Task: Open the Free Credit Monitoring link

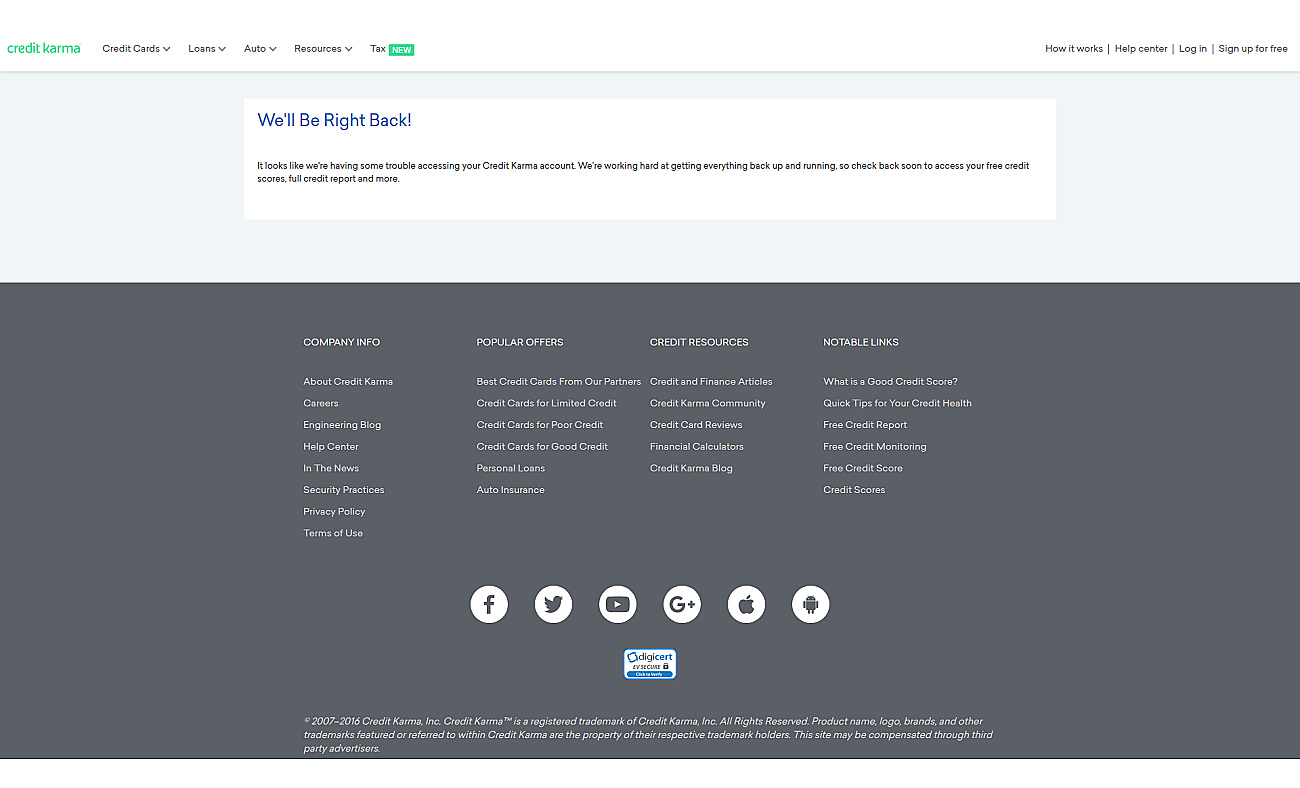Action: 875,447
